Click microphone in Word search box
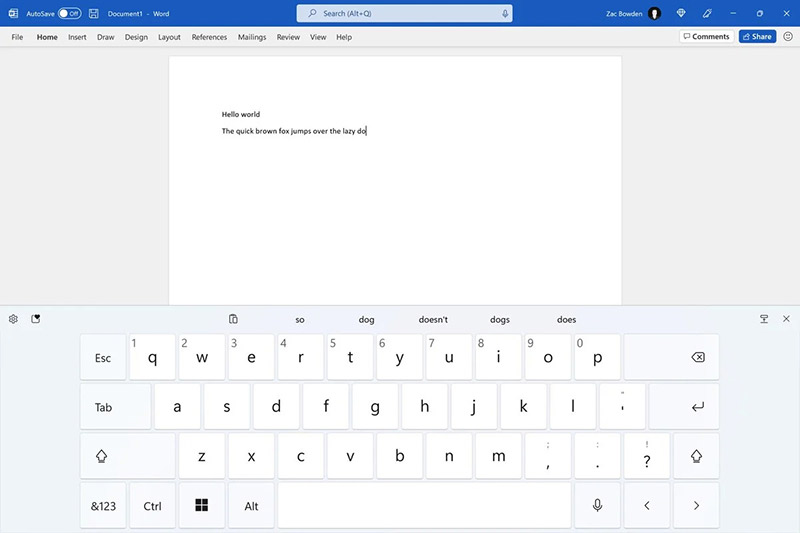This screenshot has width=800, height=533. click(505, 14)
